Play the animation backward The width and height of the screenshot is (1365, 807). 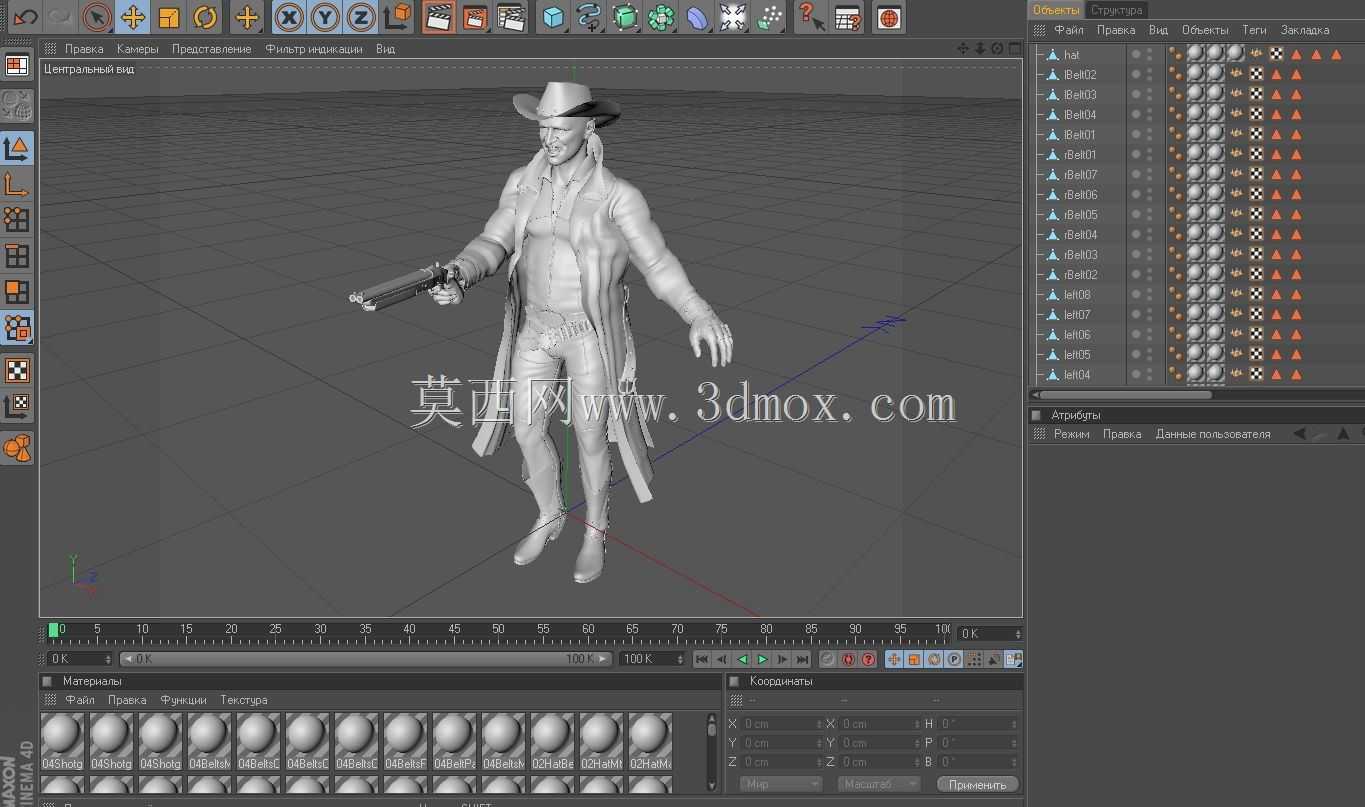(x=742, y=659)
